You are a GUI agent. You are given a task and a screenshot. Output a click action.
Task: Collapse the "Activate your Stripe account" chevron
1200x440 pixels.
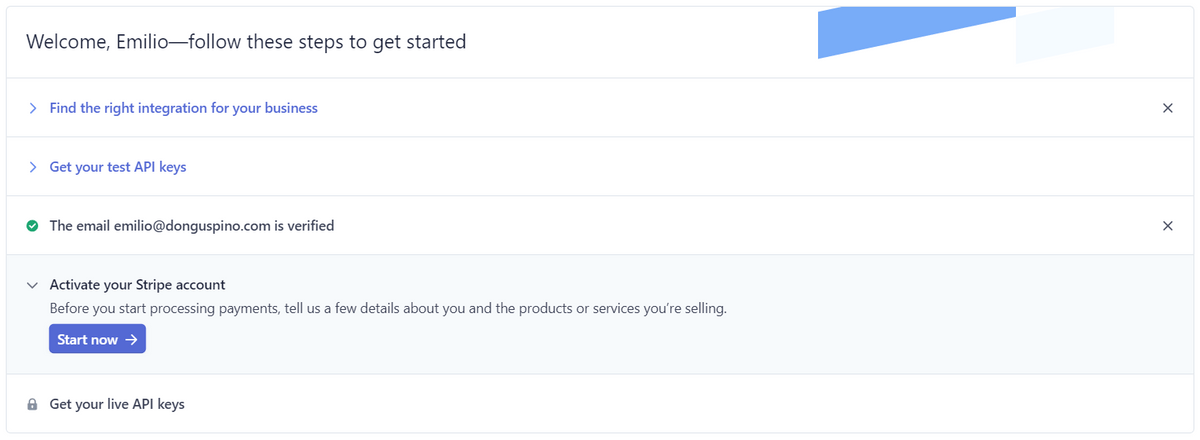(x=32, y=285)
